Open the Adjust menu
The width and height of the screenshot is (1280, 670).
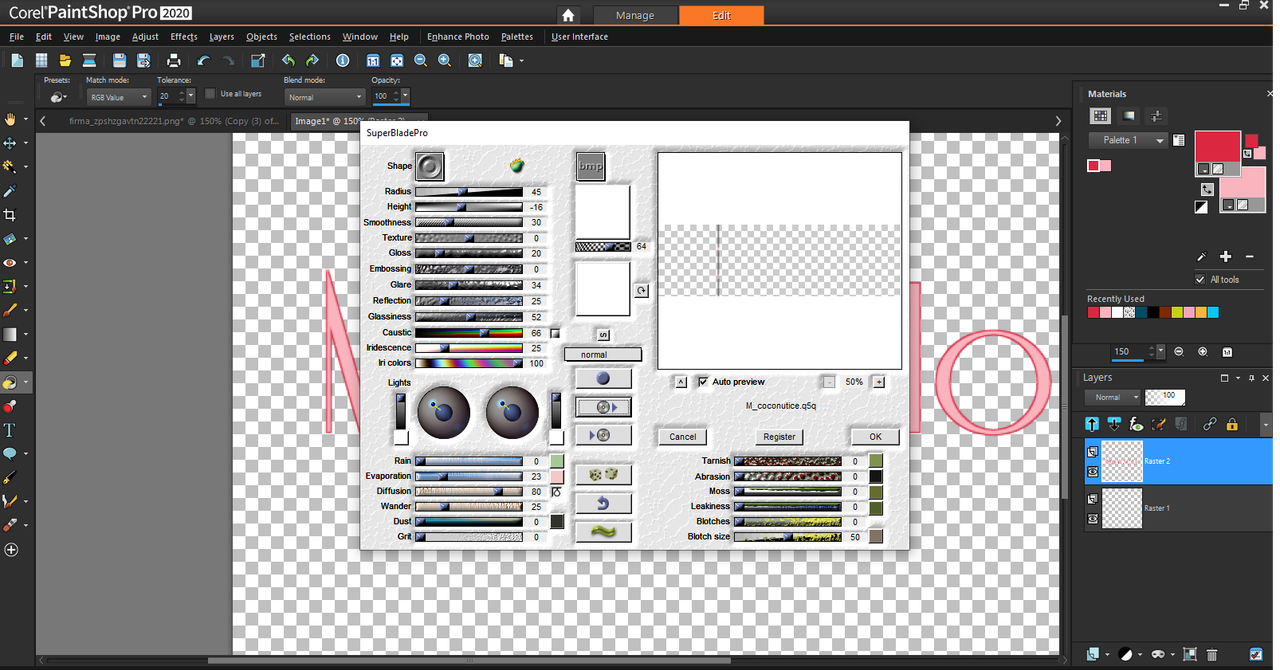tap(145, 37)
